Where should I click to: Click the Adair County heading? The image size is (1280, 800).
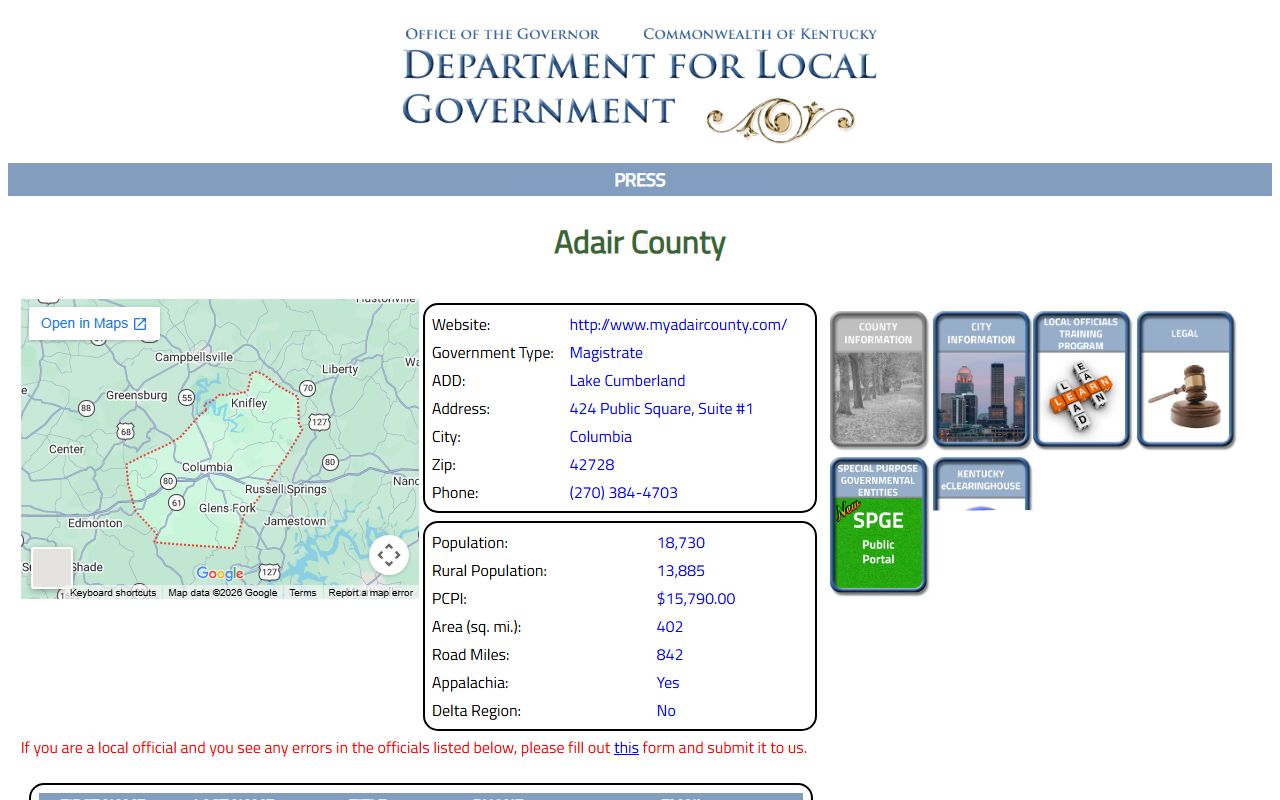pos(640,243)
